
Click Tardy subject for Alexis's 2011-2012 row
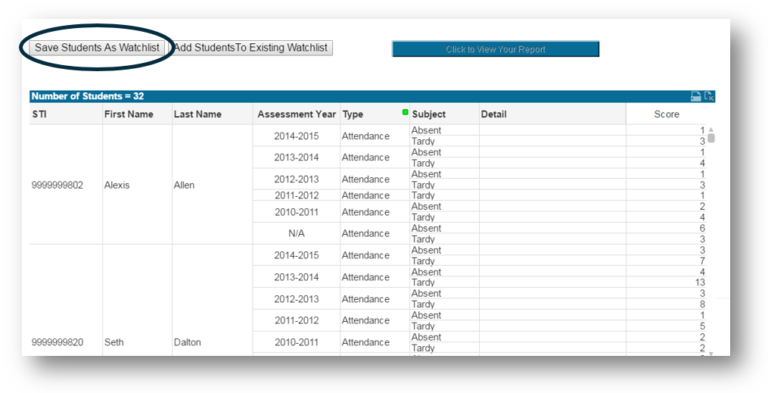pos(444,195)
